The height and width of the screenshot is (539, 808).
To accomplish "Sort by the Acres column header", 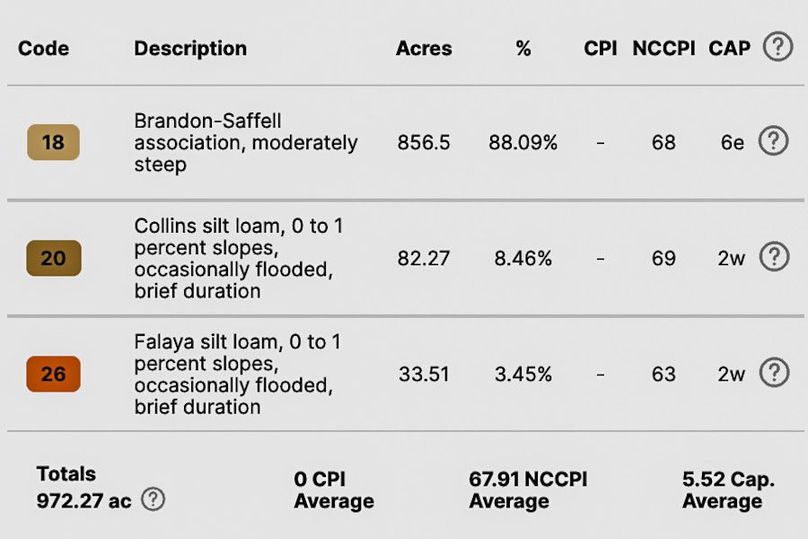I will [424, 48].
